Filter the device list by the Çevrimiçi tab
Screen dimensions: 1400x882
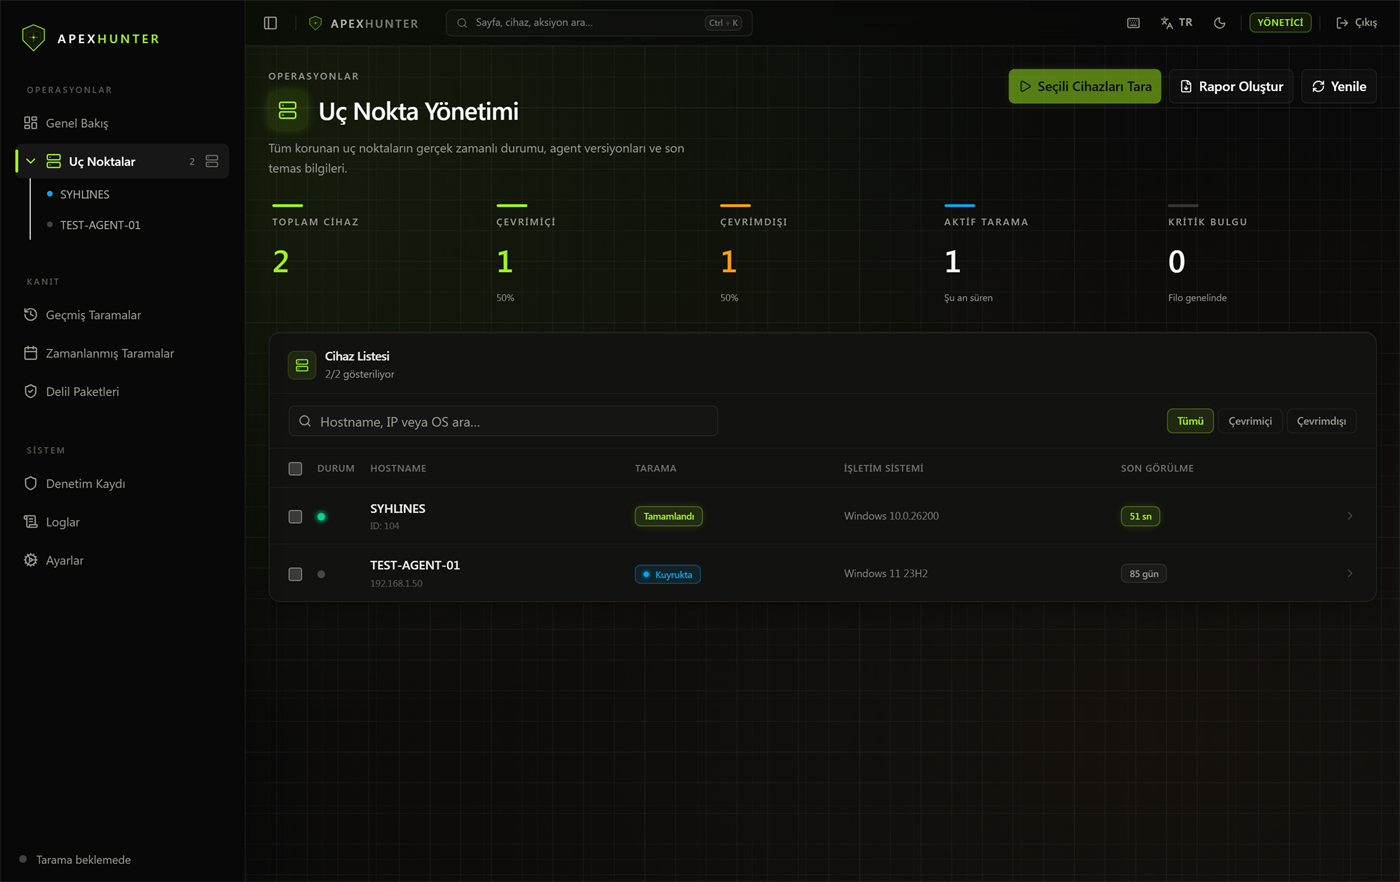[x=1250, y=421]
